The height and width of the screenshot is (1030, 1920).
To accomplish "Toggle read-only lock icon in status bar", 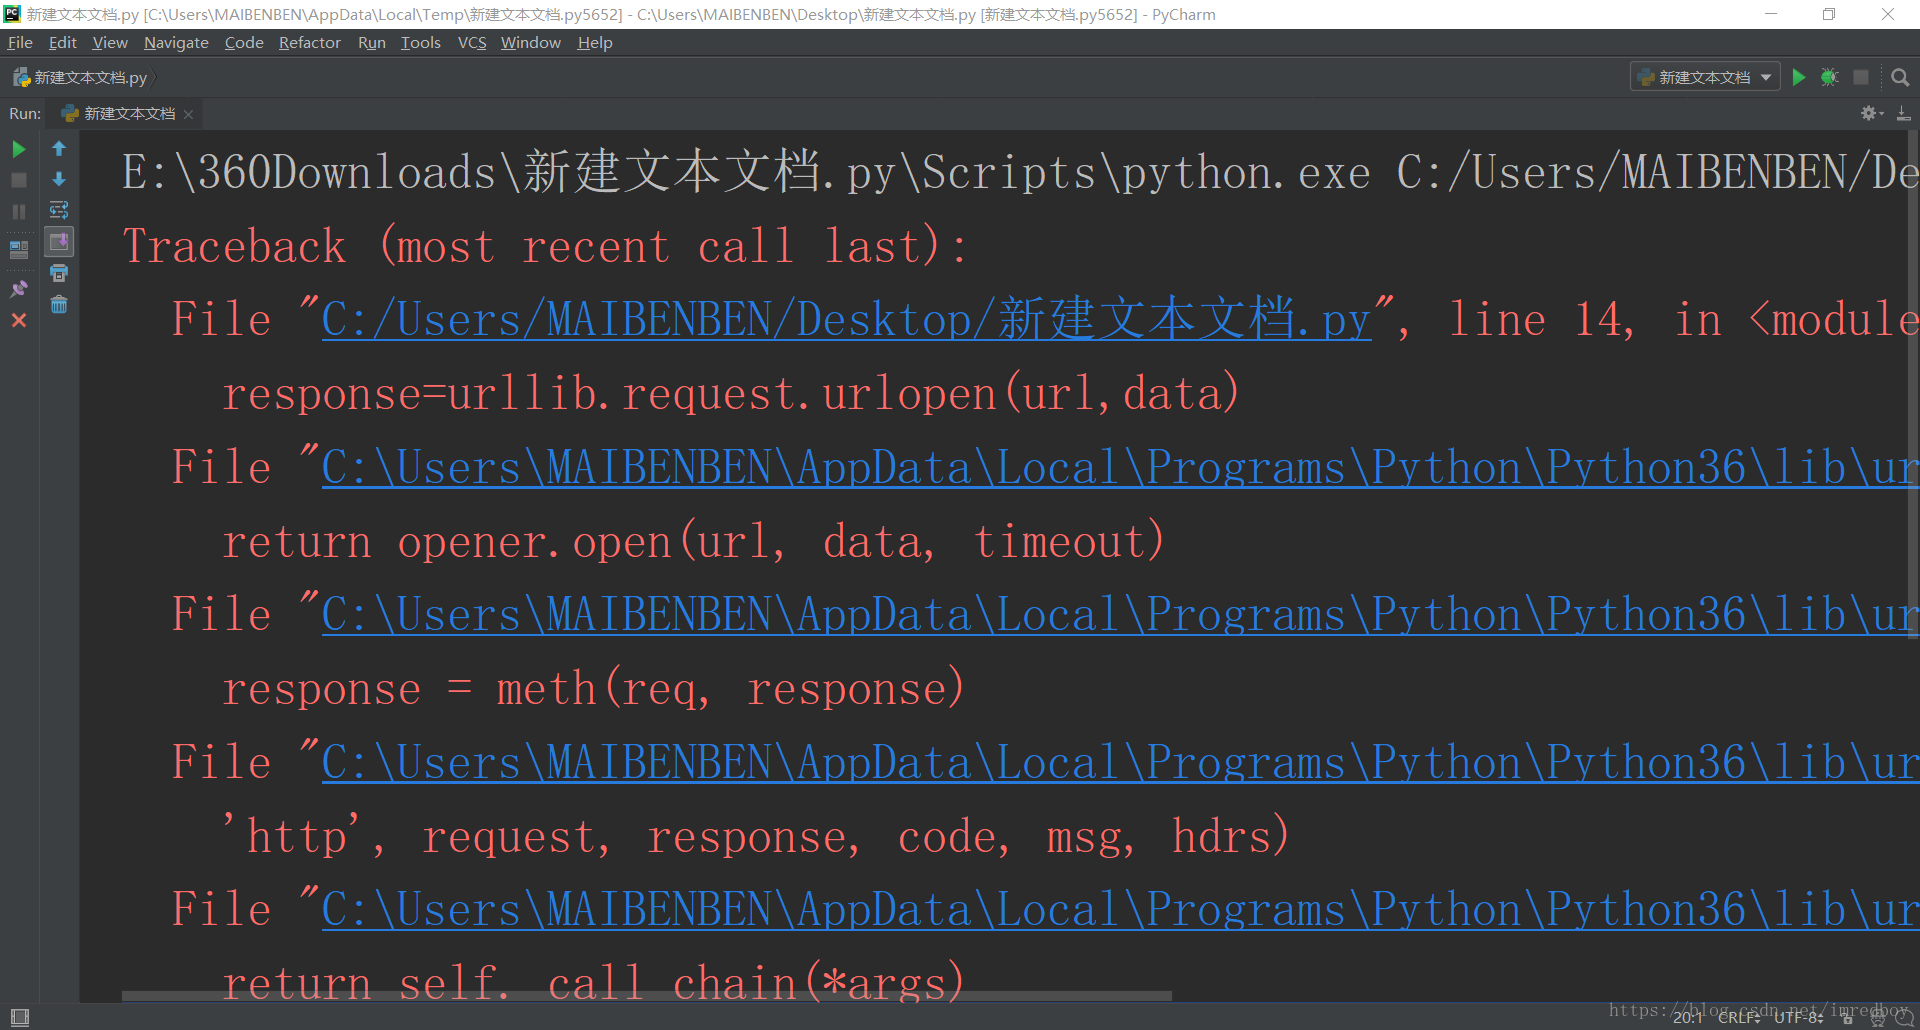I will 1847,1018.
